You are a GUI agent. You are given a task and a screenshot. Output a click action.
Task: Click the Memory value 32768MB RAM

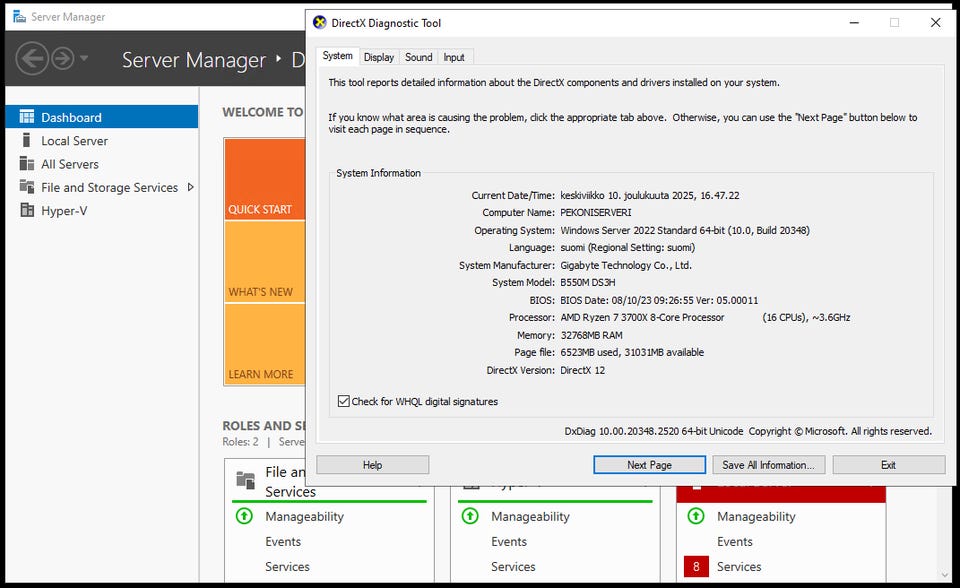tap(591, 335)
